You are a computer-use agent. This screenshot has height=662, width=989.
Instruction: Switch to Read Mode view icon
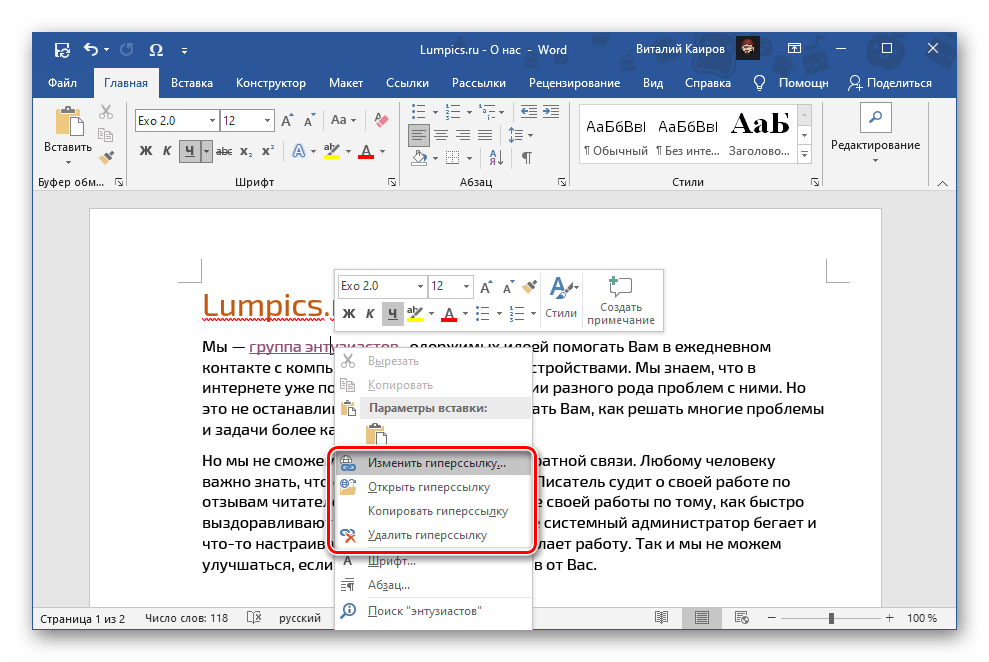(661, 618)
